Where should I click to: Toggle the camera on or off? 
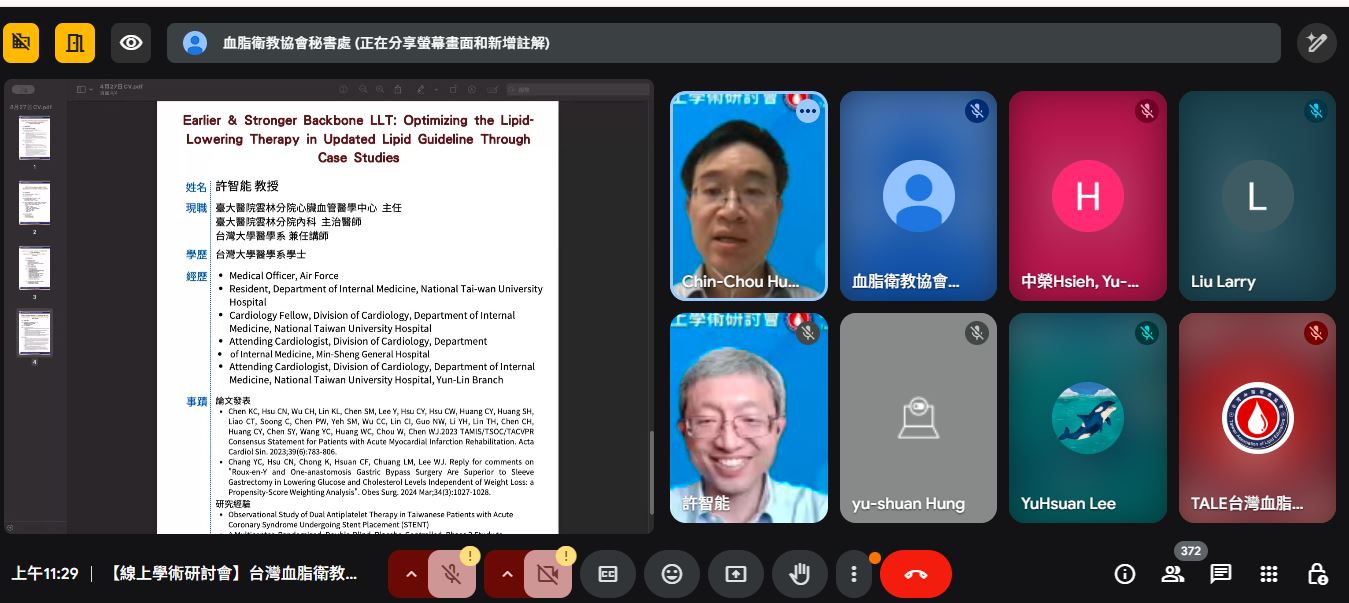547,574
